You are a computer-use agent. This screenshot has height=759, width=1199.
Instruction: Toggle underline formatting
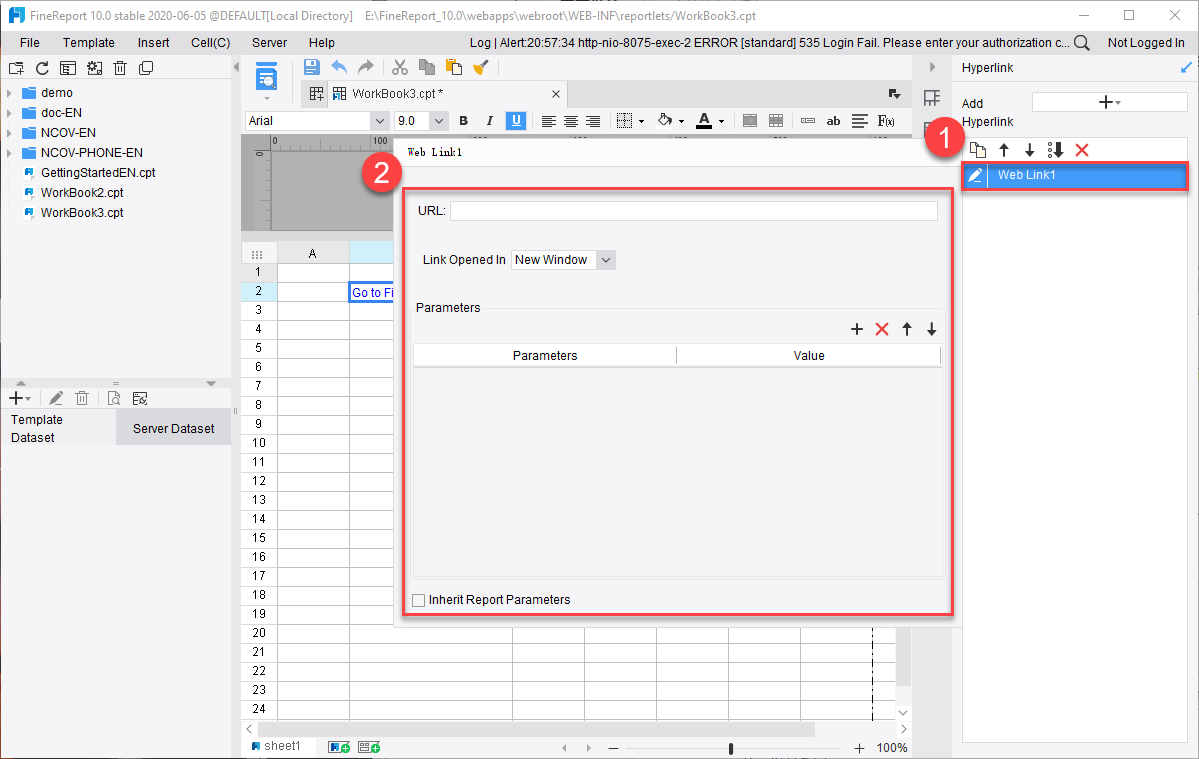click(x=515, y=120)
